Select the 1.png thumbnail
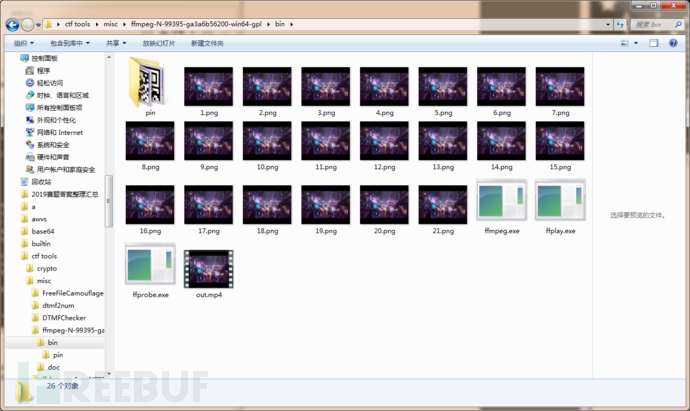Image resolution: width=690 pixels, height=411 pixels. [209, 86]
